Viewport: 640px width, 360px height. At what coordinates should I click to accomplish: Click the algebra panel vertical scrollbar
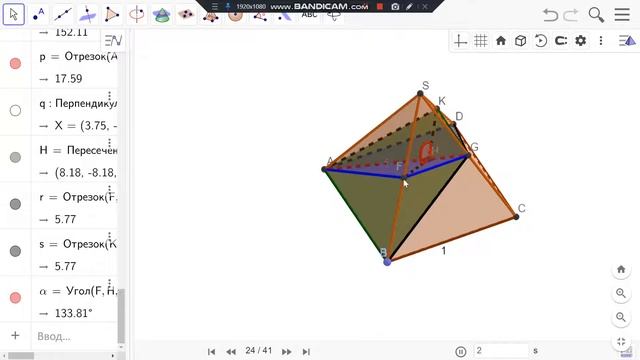pos(121,316)
